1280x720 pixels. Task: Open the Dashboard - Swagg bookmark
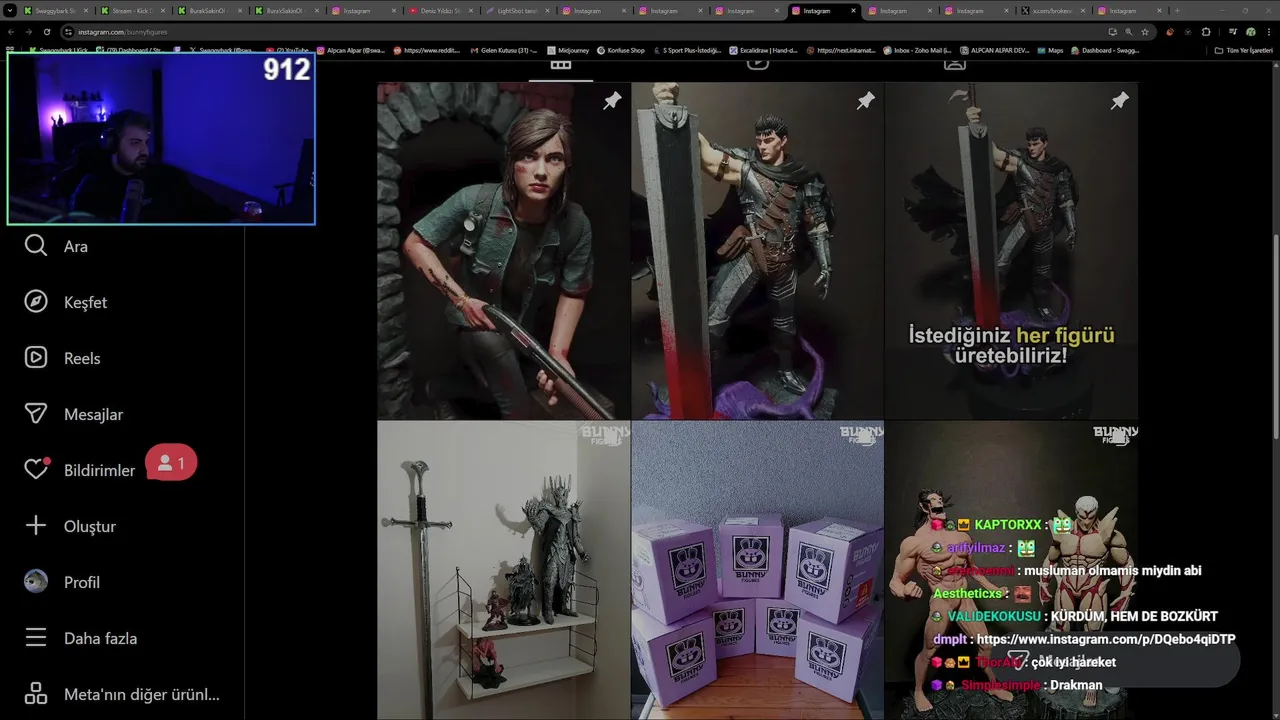coord(1105,50)
